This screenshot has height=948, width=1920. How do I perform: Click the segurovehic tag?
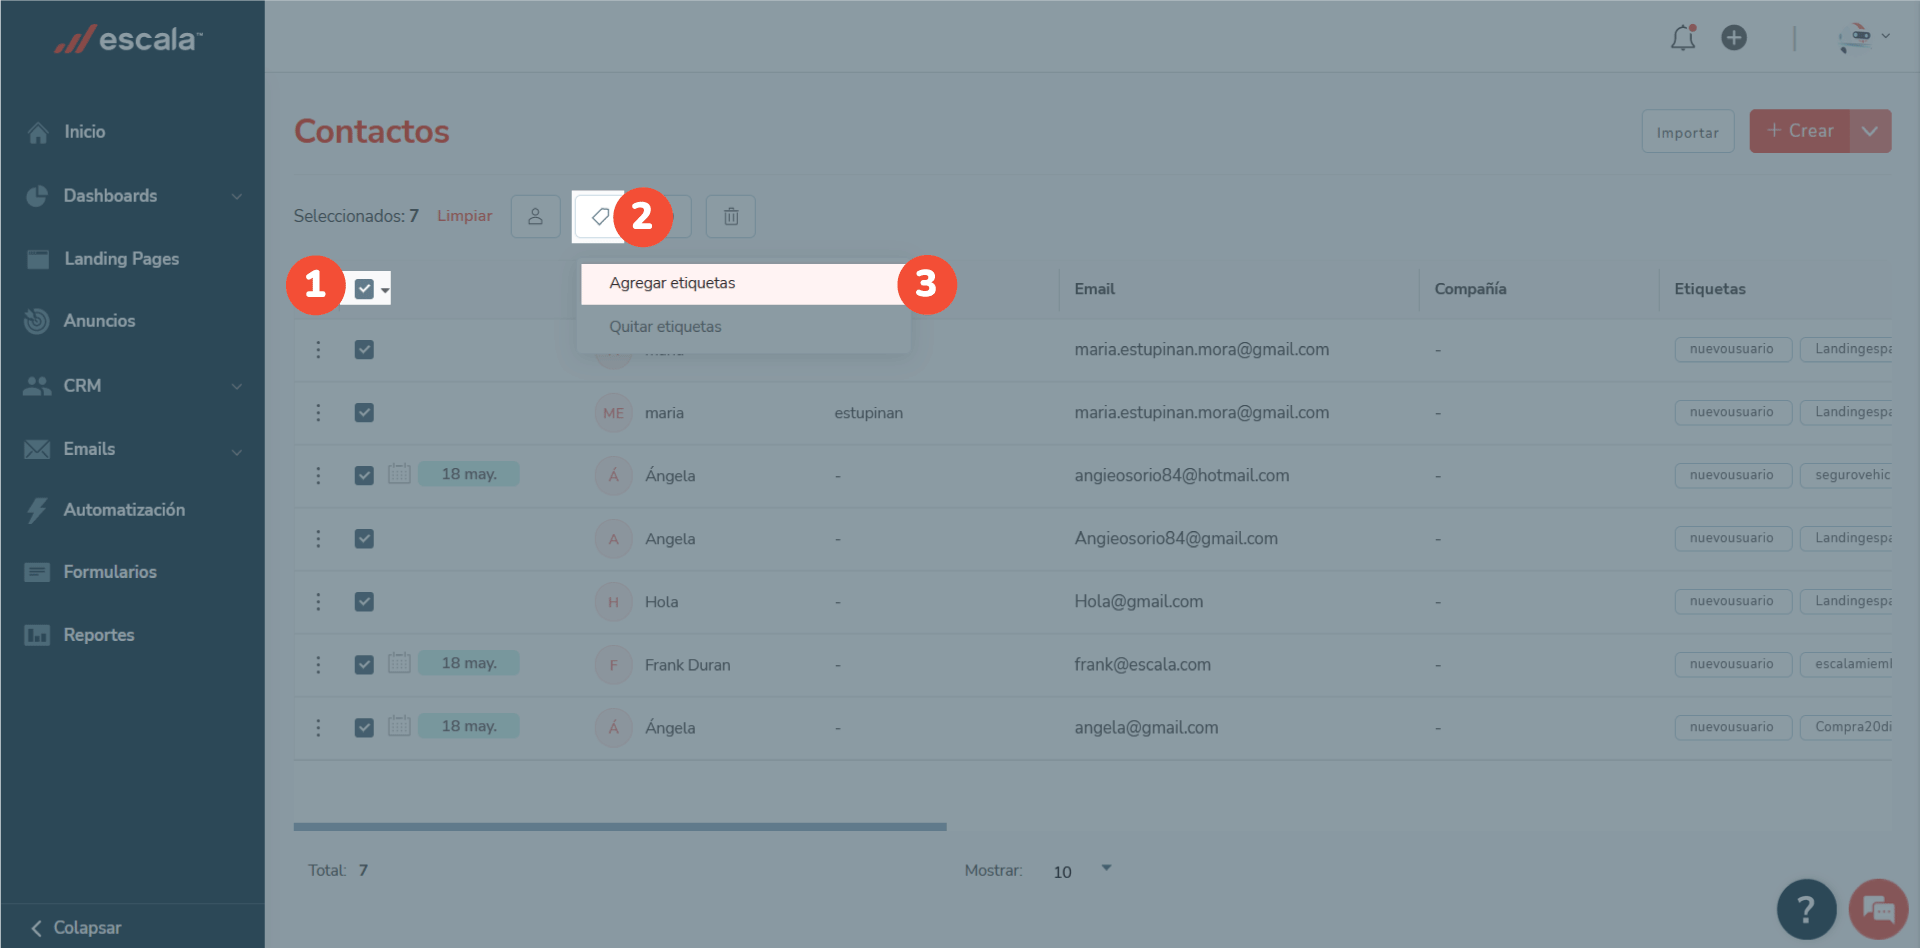pos(1847,475)
